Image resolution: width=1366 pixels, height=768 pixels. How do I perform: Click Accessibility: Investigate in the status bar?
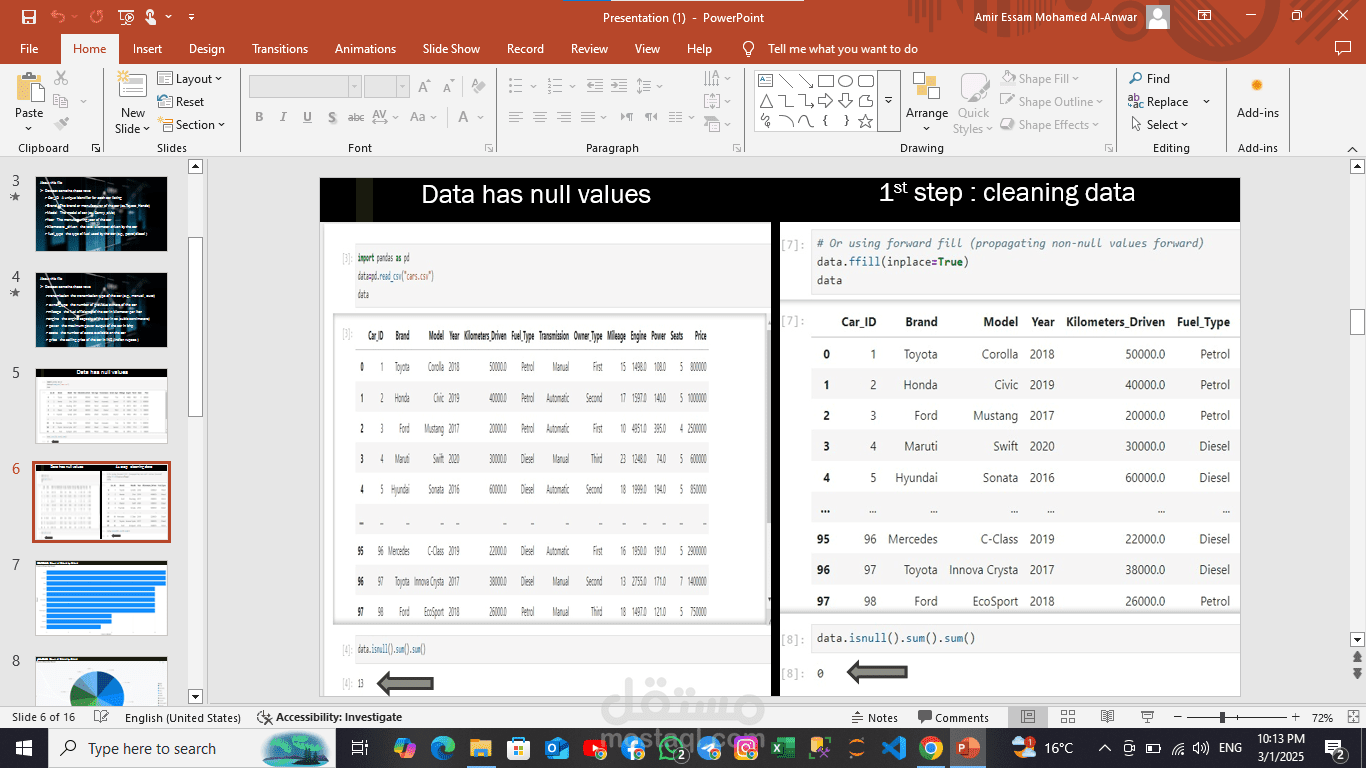(330, 718)
